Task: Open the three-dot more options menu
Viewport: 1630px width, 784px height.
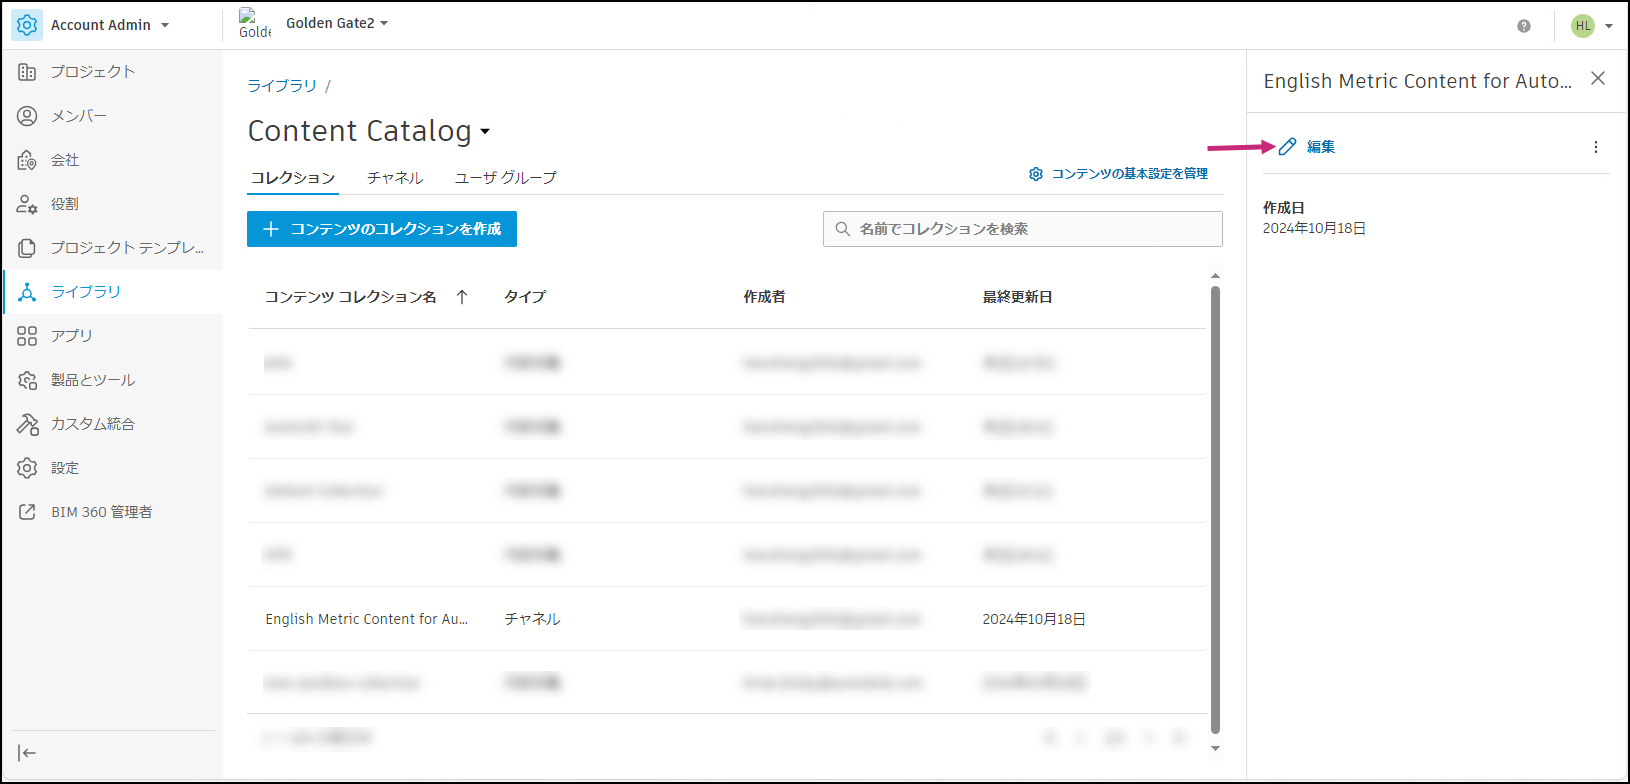Action: point(1596,147)
